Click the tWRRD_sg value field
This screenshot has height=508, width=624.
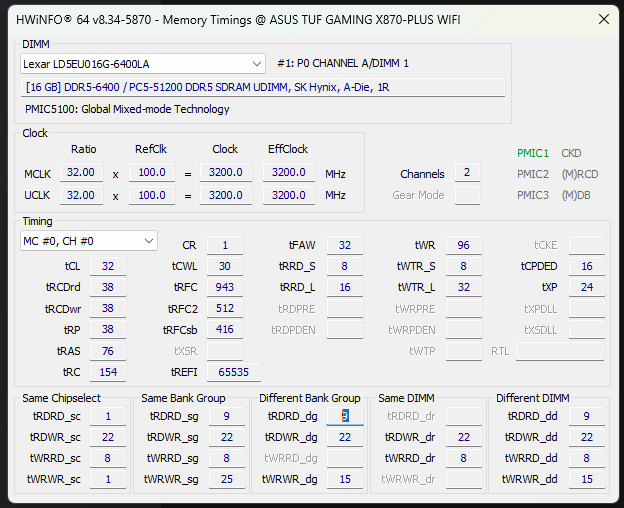226,458
